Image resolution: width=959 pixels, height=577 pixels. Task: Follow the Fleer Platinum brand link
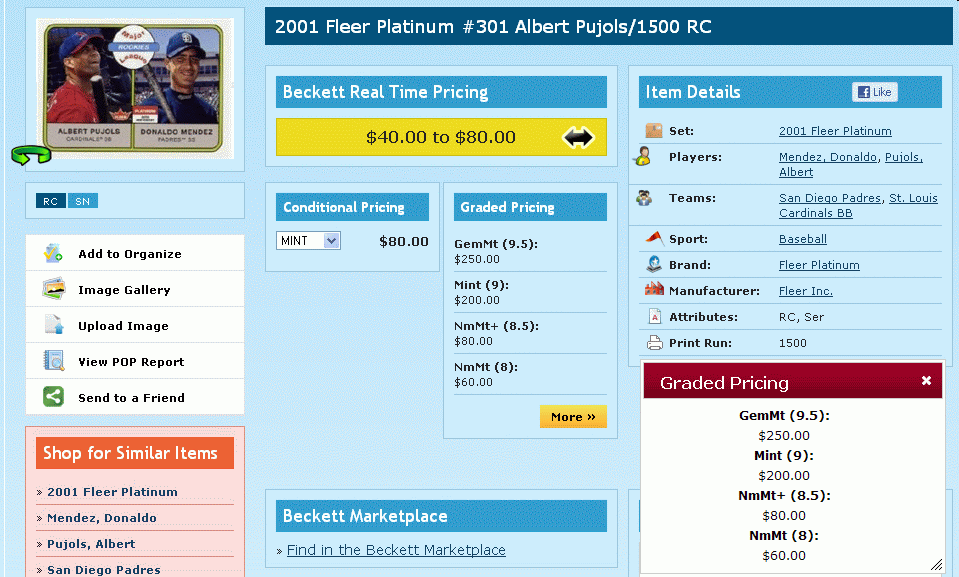[x=819, y=266]
